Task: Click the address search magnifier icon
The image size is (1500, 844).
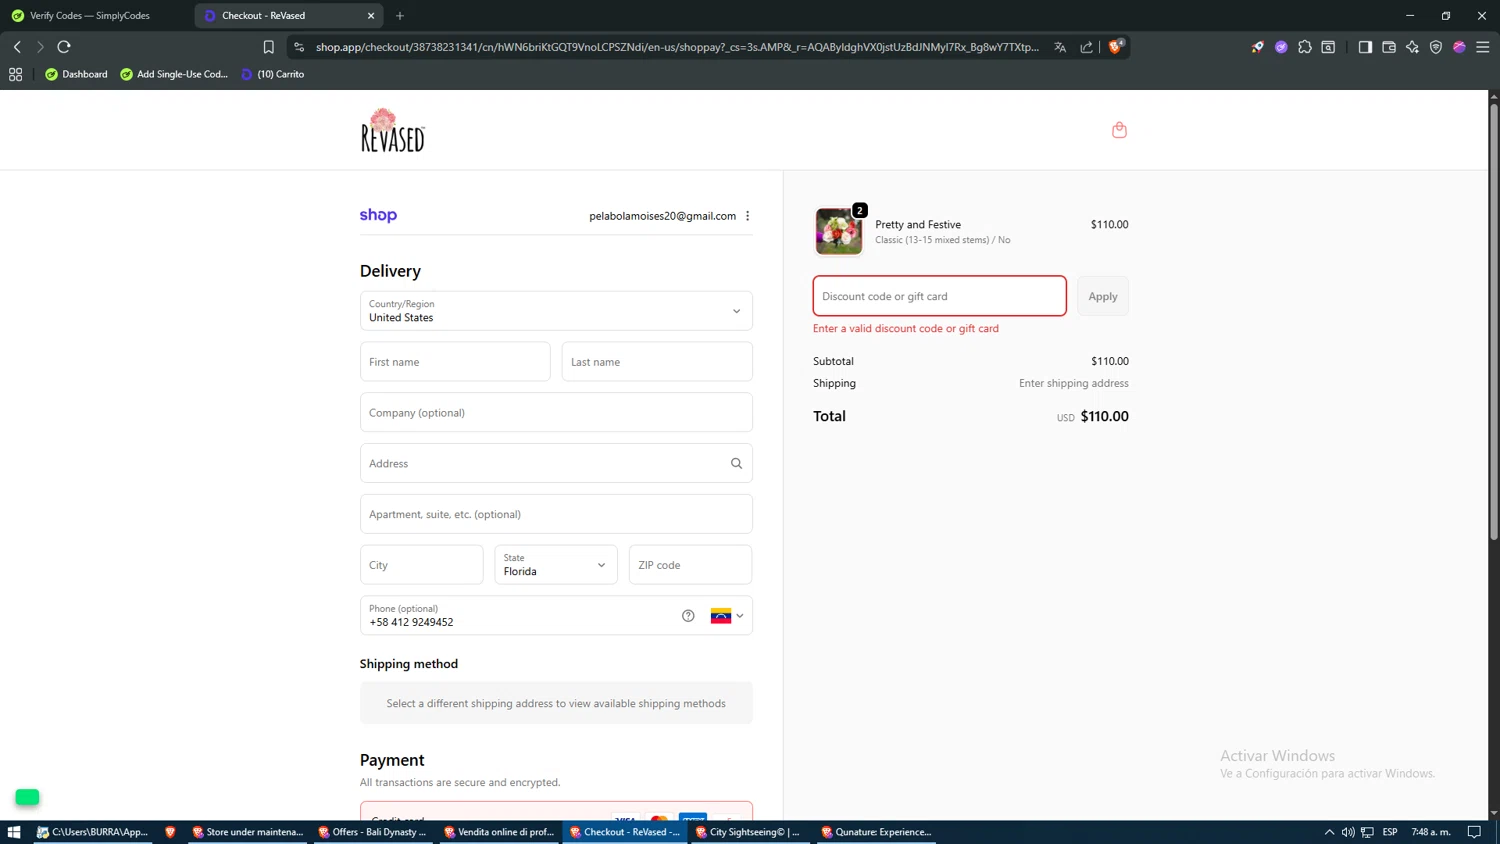Action: 736,463
